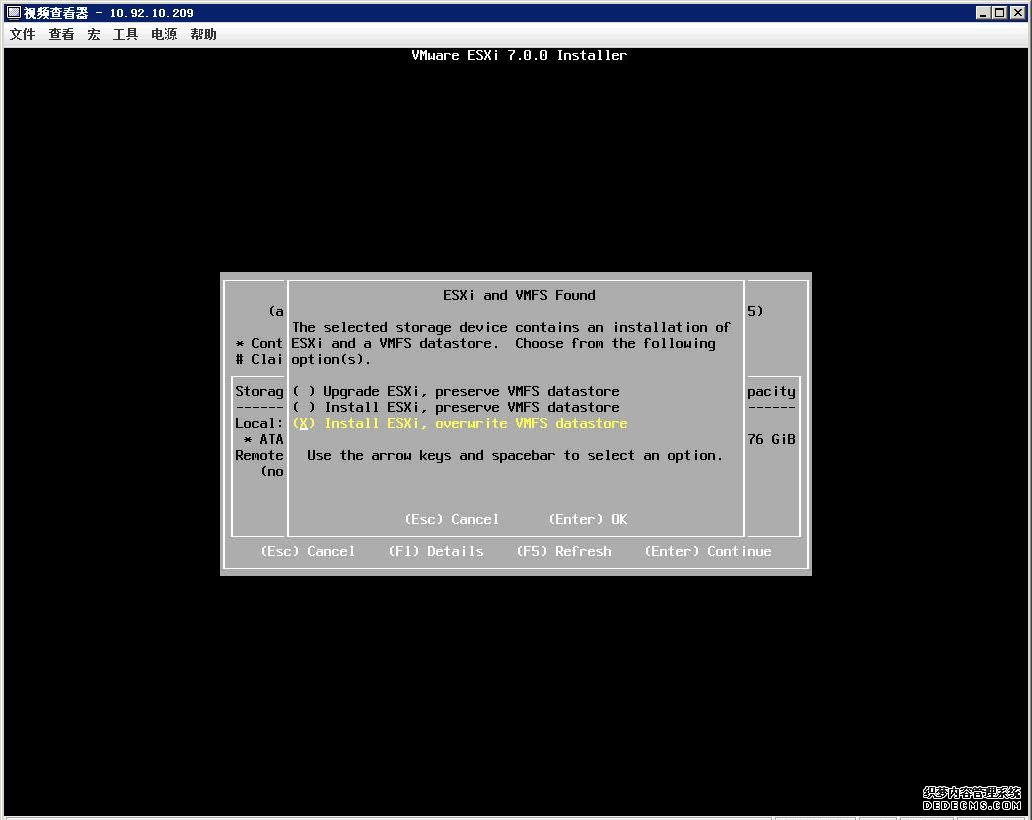Viewport: 1032px width, 820px height.
Task: Proceed using (Enter) Continue
Action: (707, 551)
